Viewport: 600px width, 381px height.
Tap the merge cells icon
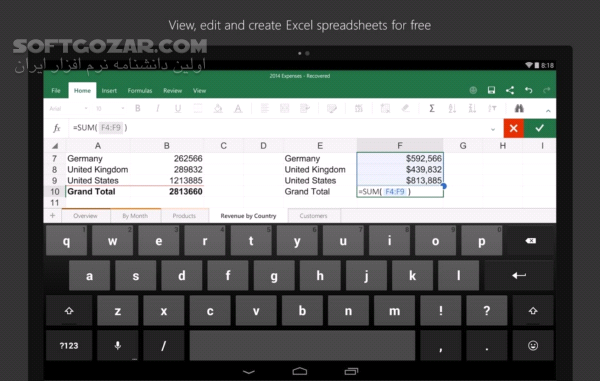284,109
